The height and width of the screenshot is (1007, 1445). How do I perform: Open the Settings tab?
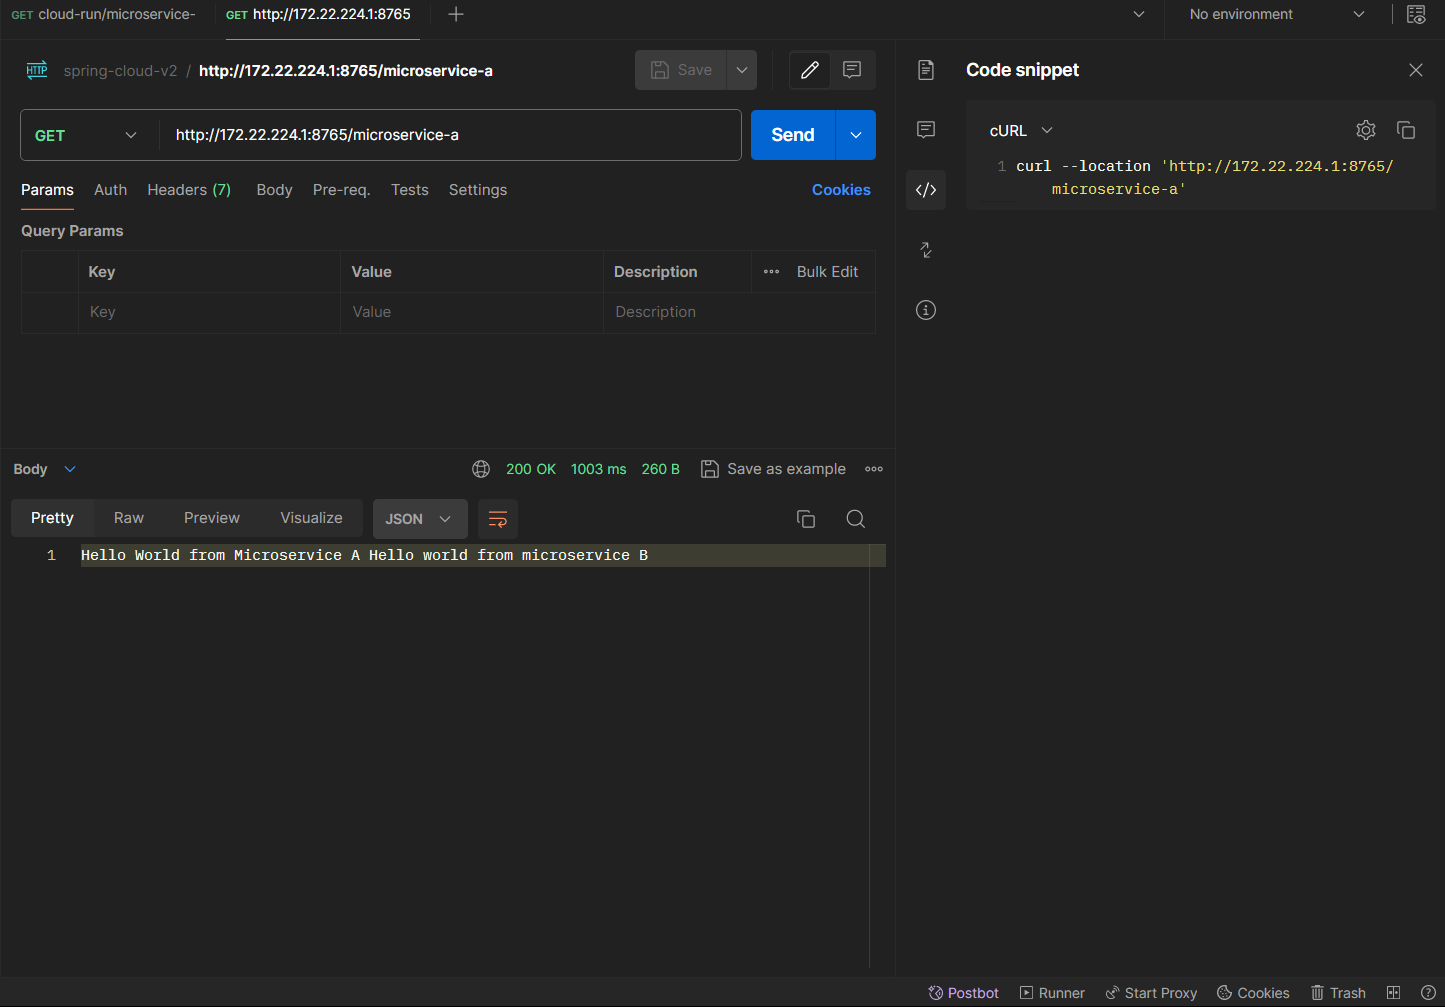pos(478,190)
